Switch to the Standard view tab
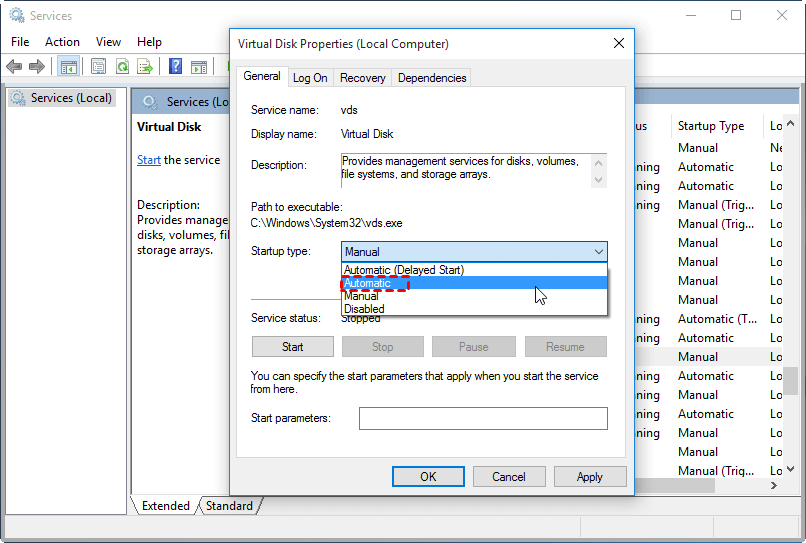Image resolution: width=806 pixels, height=543 pixels. coord(229,505)
